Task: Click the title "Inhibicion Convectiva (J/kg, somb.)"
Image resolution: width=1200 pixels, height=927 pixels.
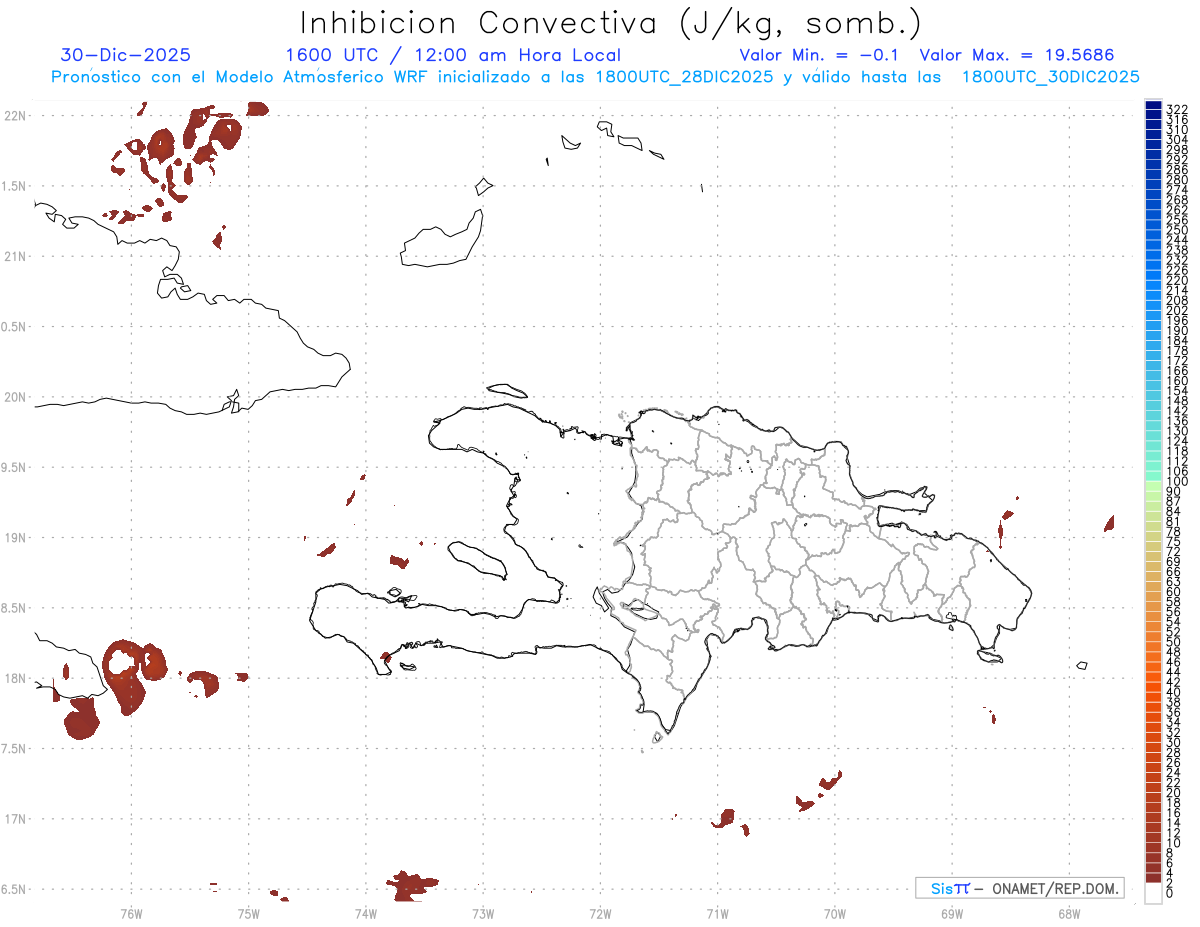Action: tap(611, 24)
